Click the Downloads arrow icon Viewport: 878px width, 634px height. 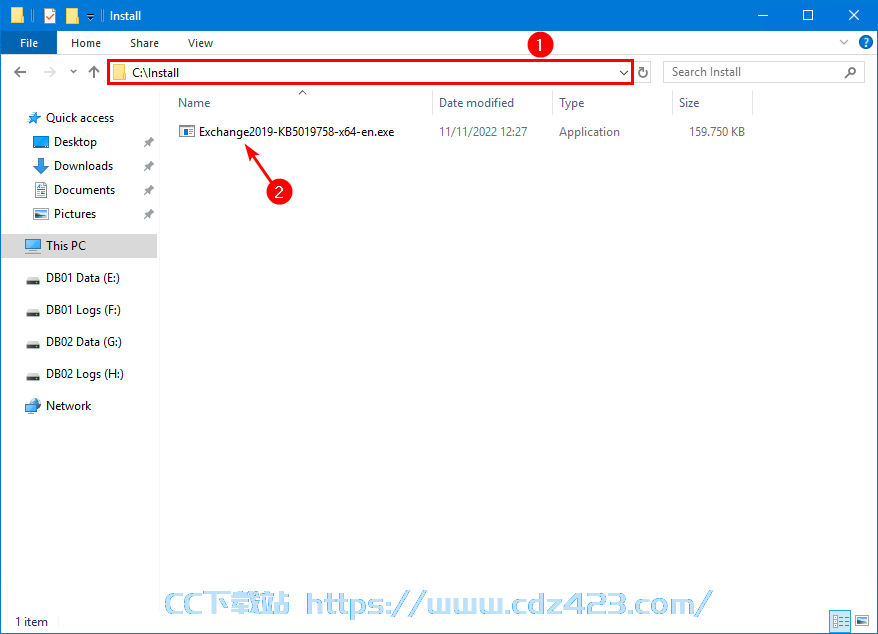[x=40, y=166]
